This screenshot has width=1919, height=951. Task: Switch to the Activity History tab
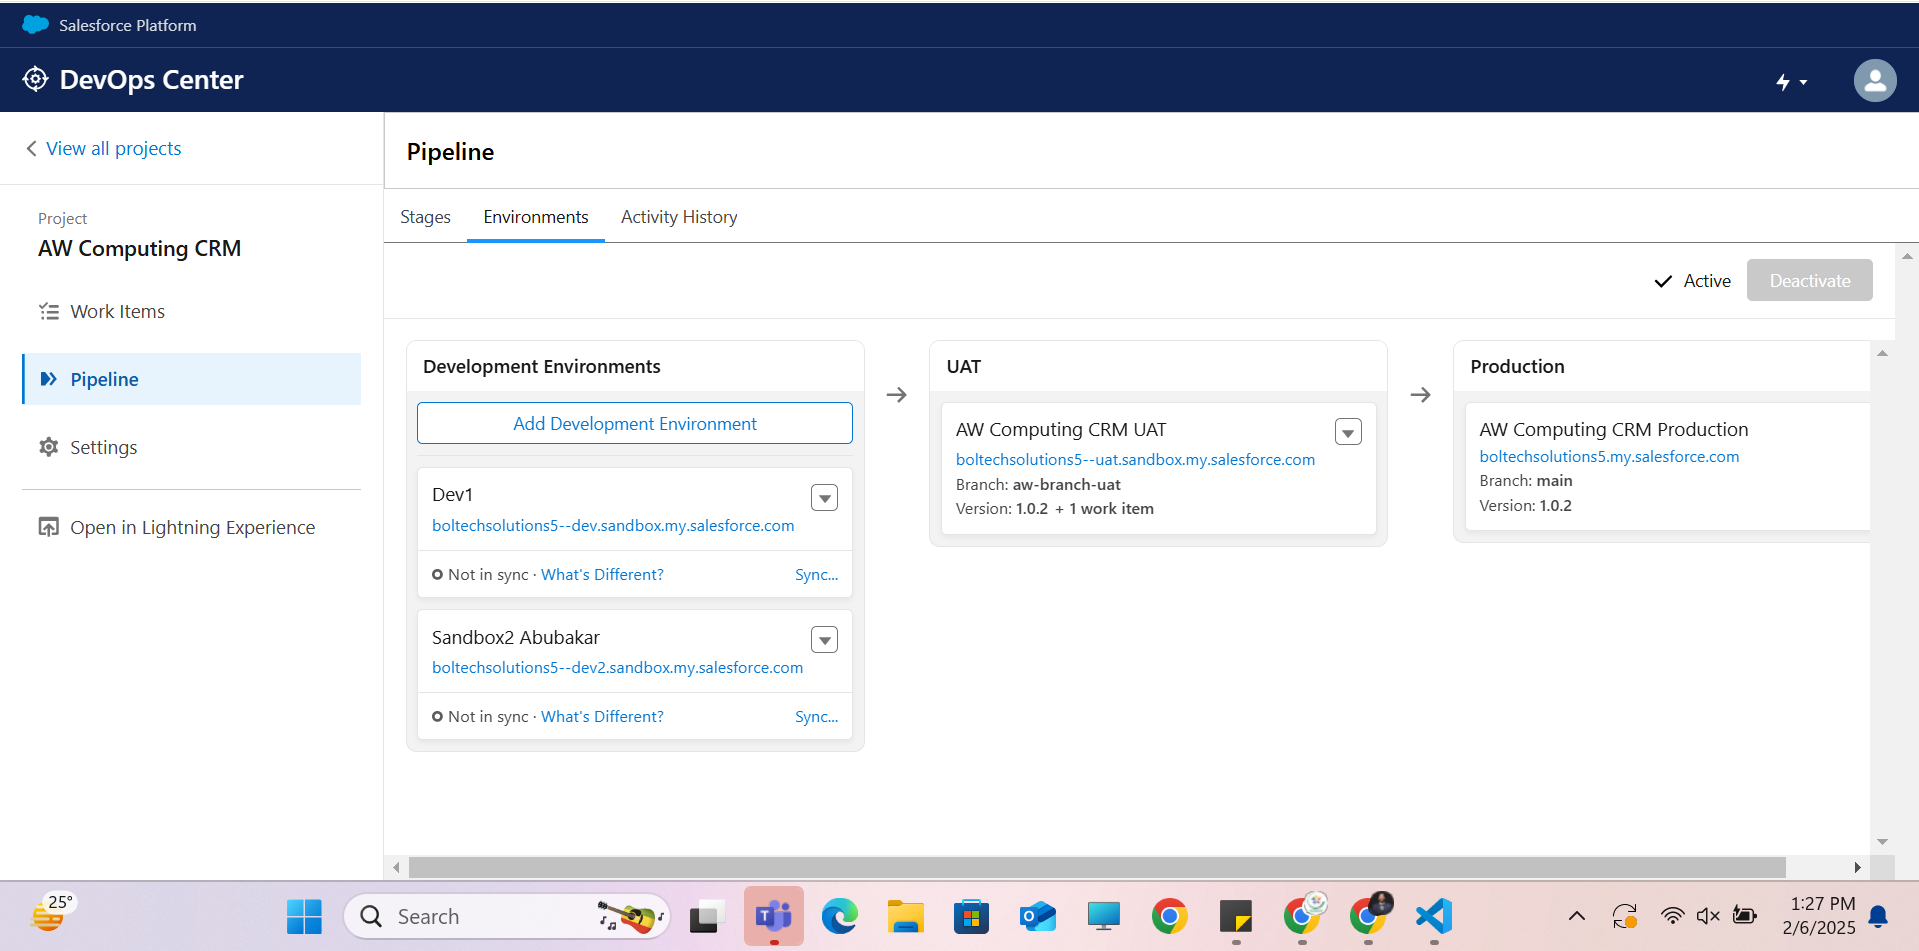679,217
